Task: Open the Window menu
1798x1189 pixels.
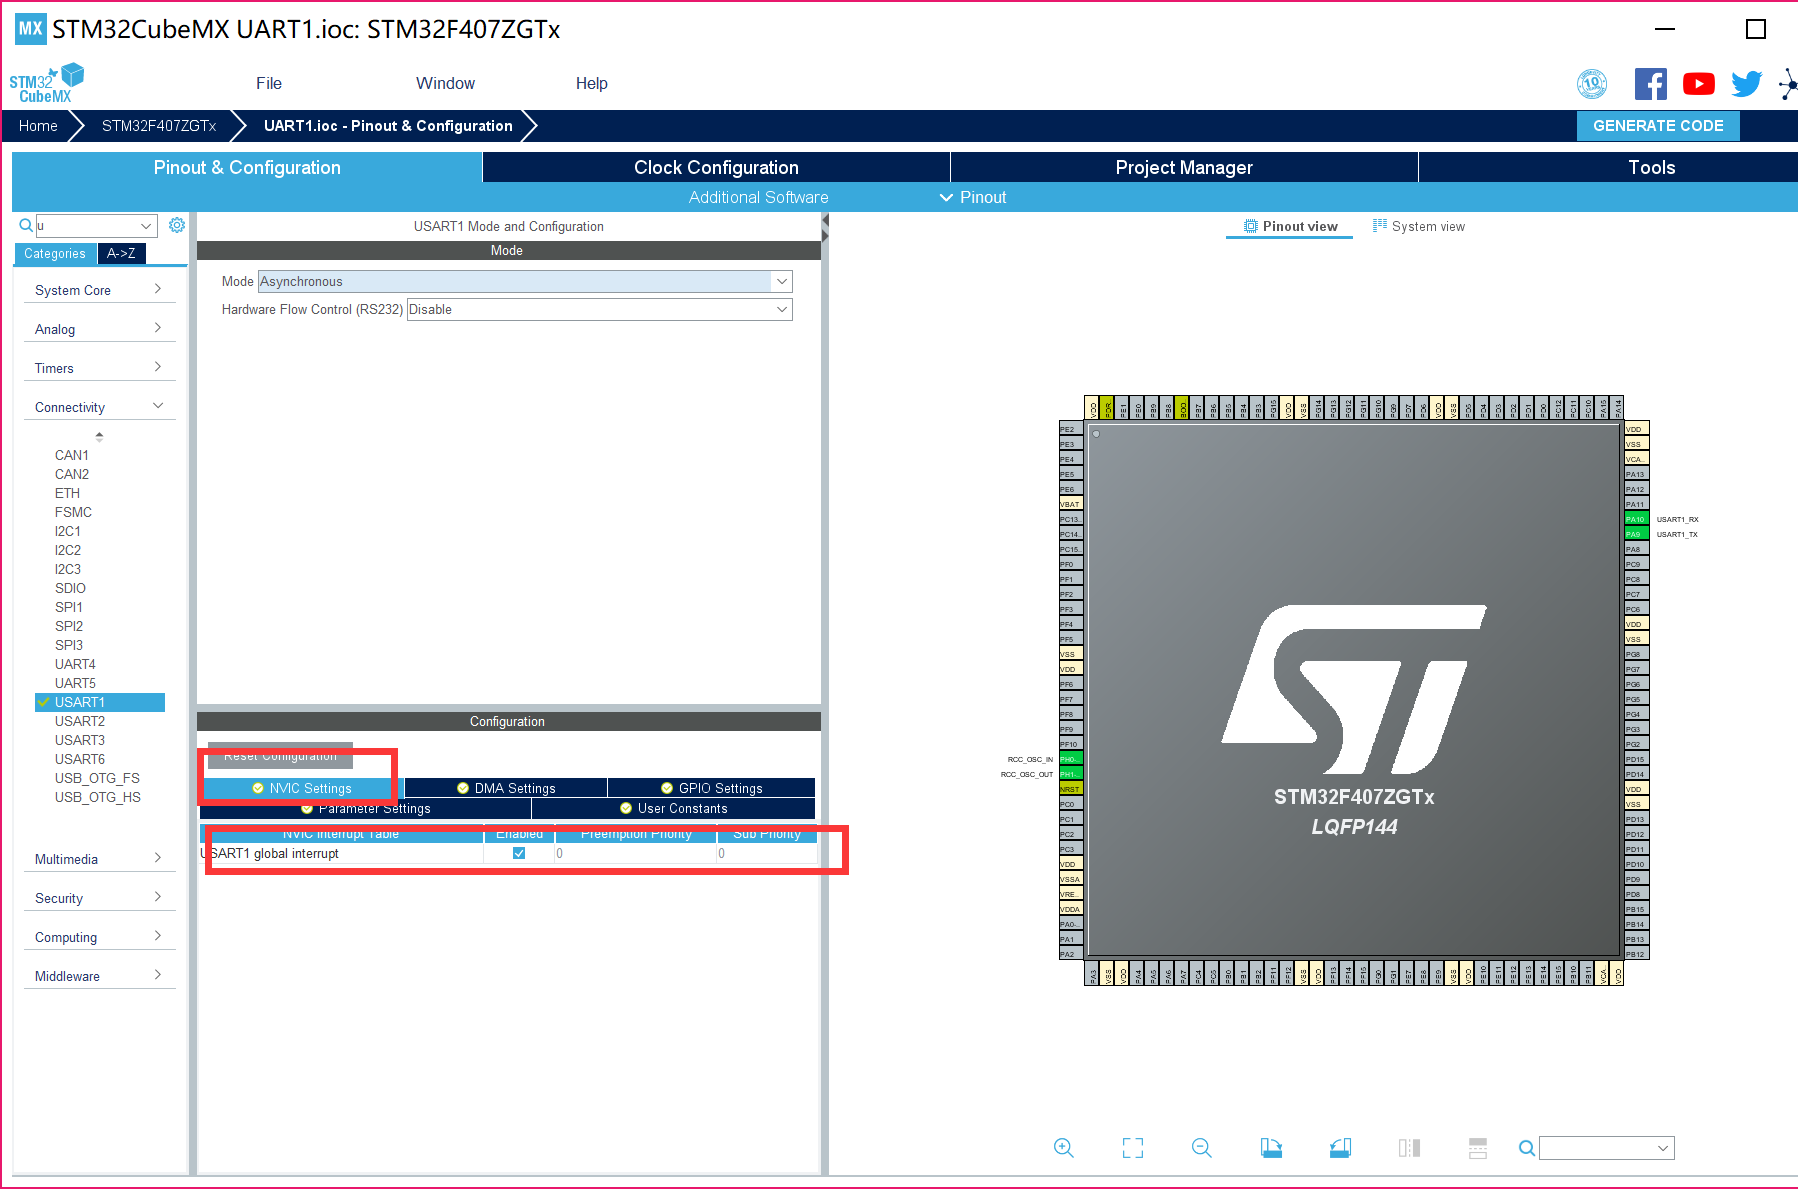Action: [445, 83]
